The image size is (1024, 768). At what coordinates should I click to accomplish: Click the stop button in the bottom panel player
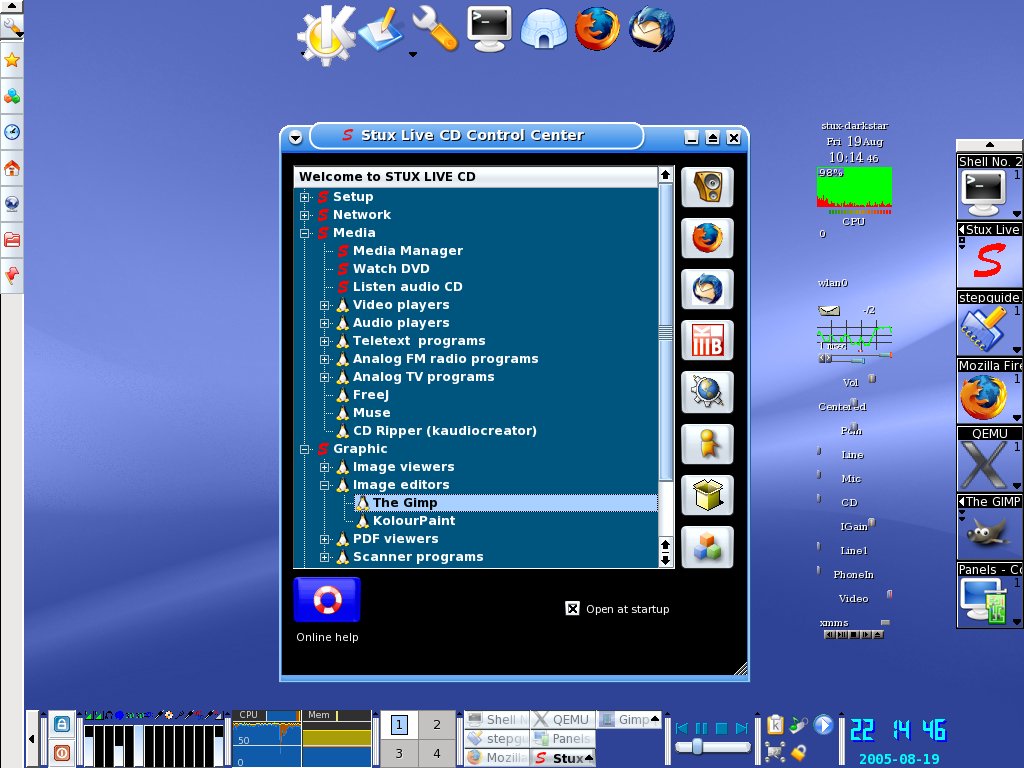(x=722, y=728)
